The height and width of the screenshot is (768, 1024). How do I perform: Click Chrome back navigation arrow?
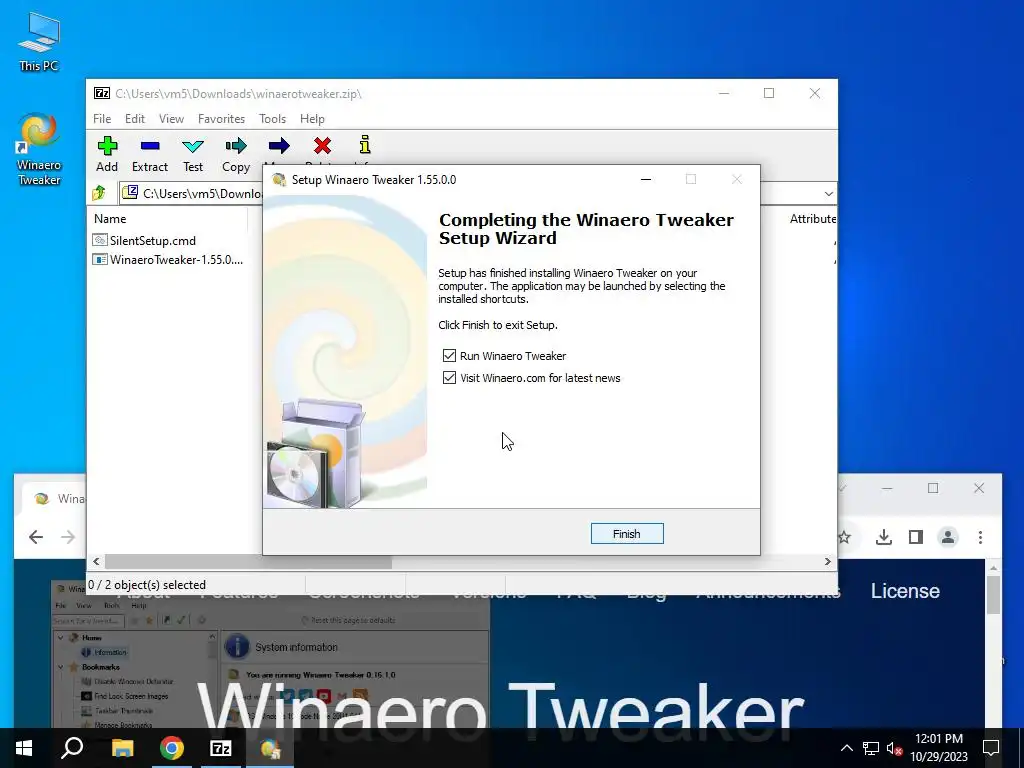click(x=36, y=537)
